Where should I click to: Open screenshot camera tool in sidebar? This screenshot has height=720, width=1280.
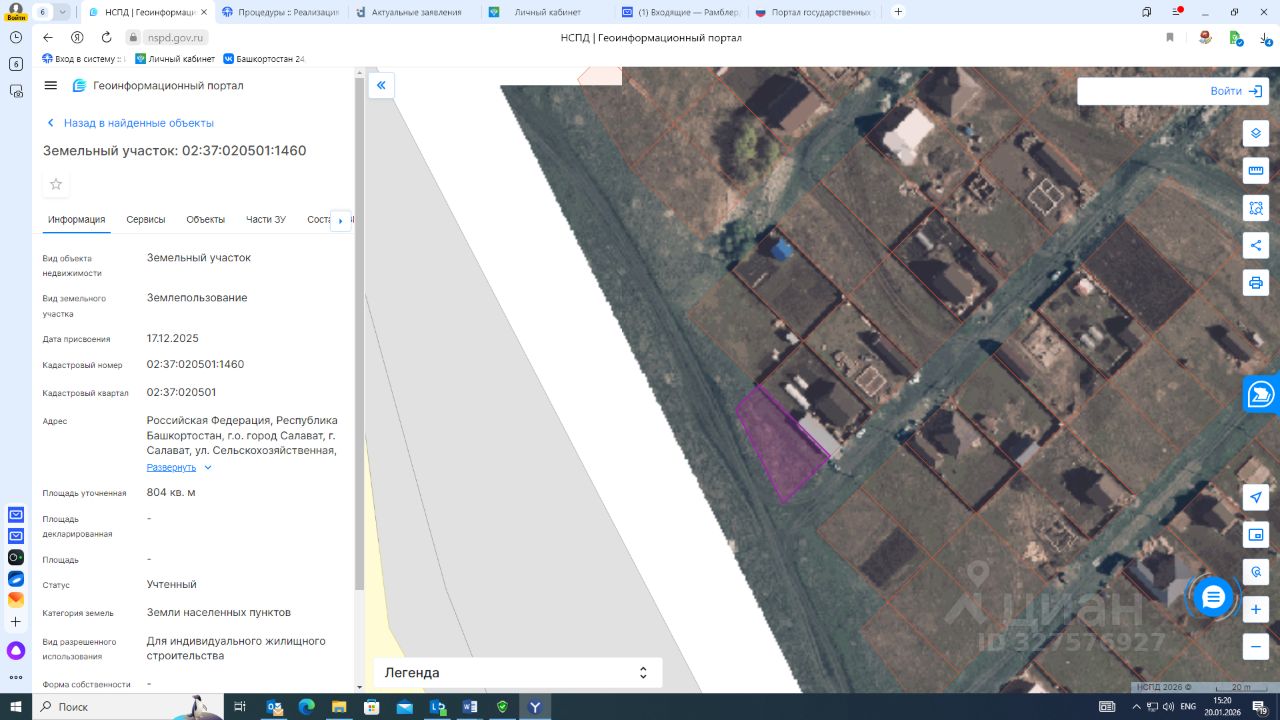[16, 91]
